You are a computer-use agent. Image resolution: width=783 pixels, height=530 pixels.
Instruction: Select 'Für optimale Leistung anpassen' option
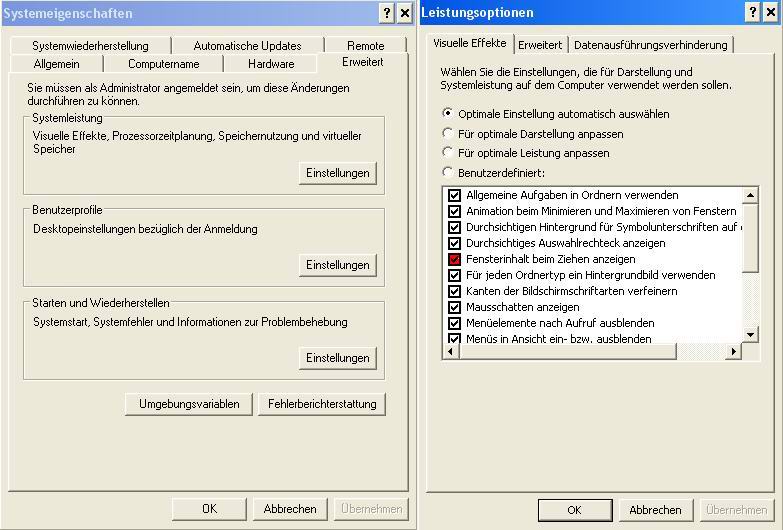pos(448,153)
